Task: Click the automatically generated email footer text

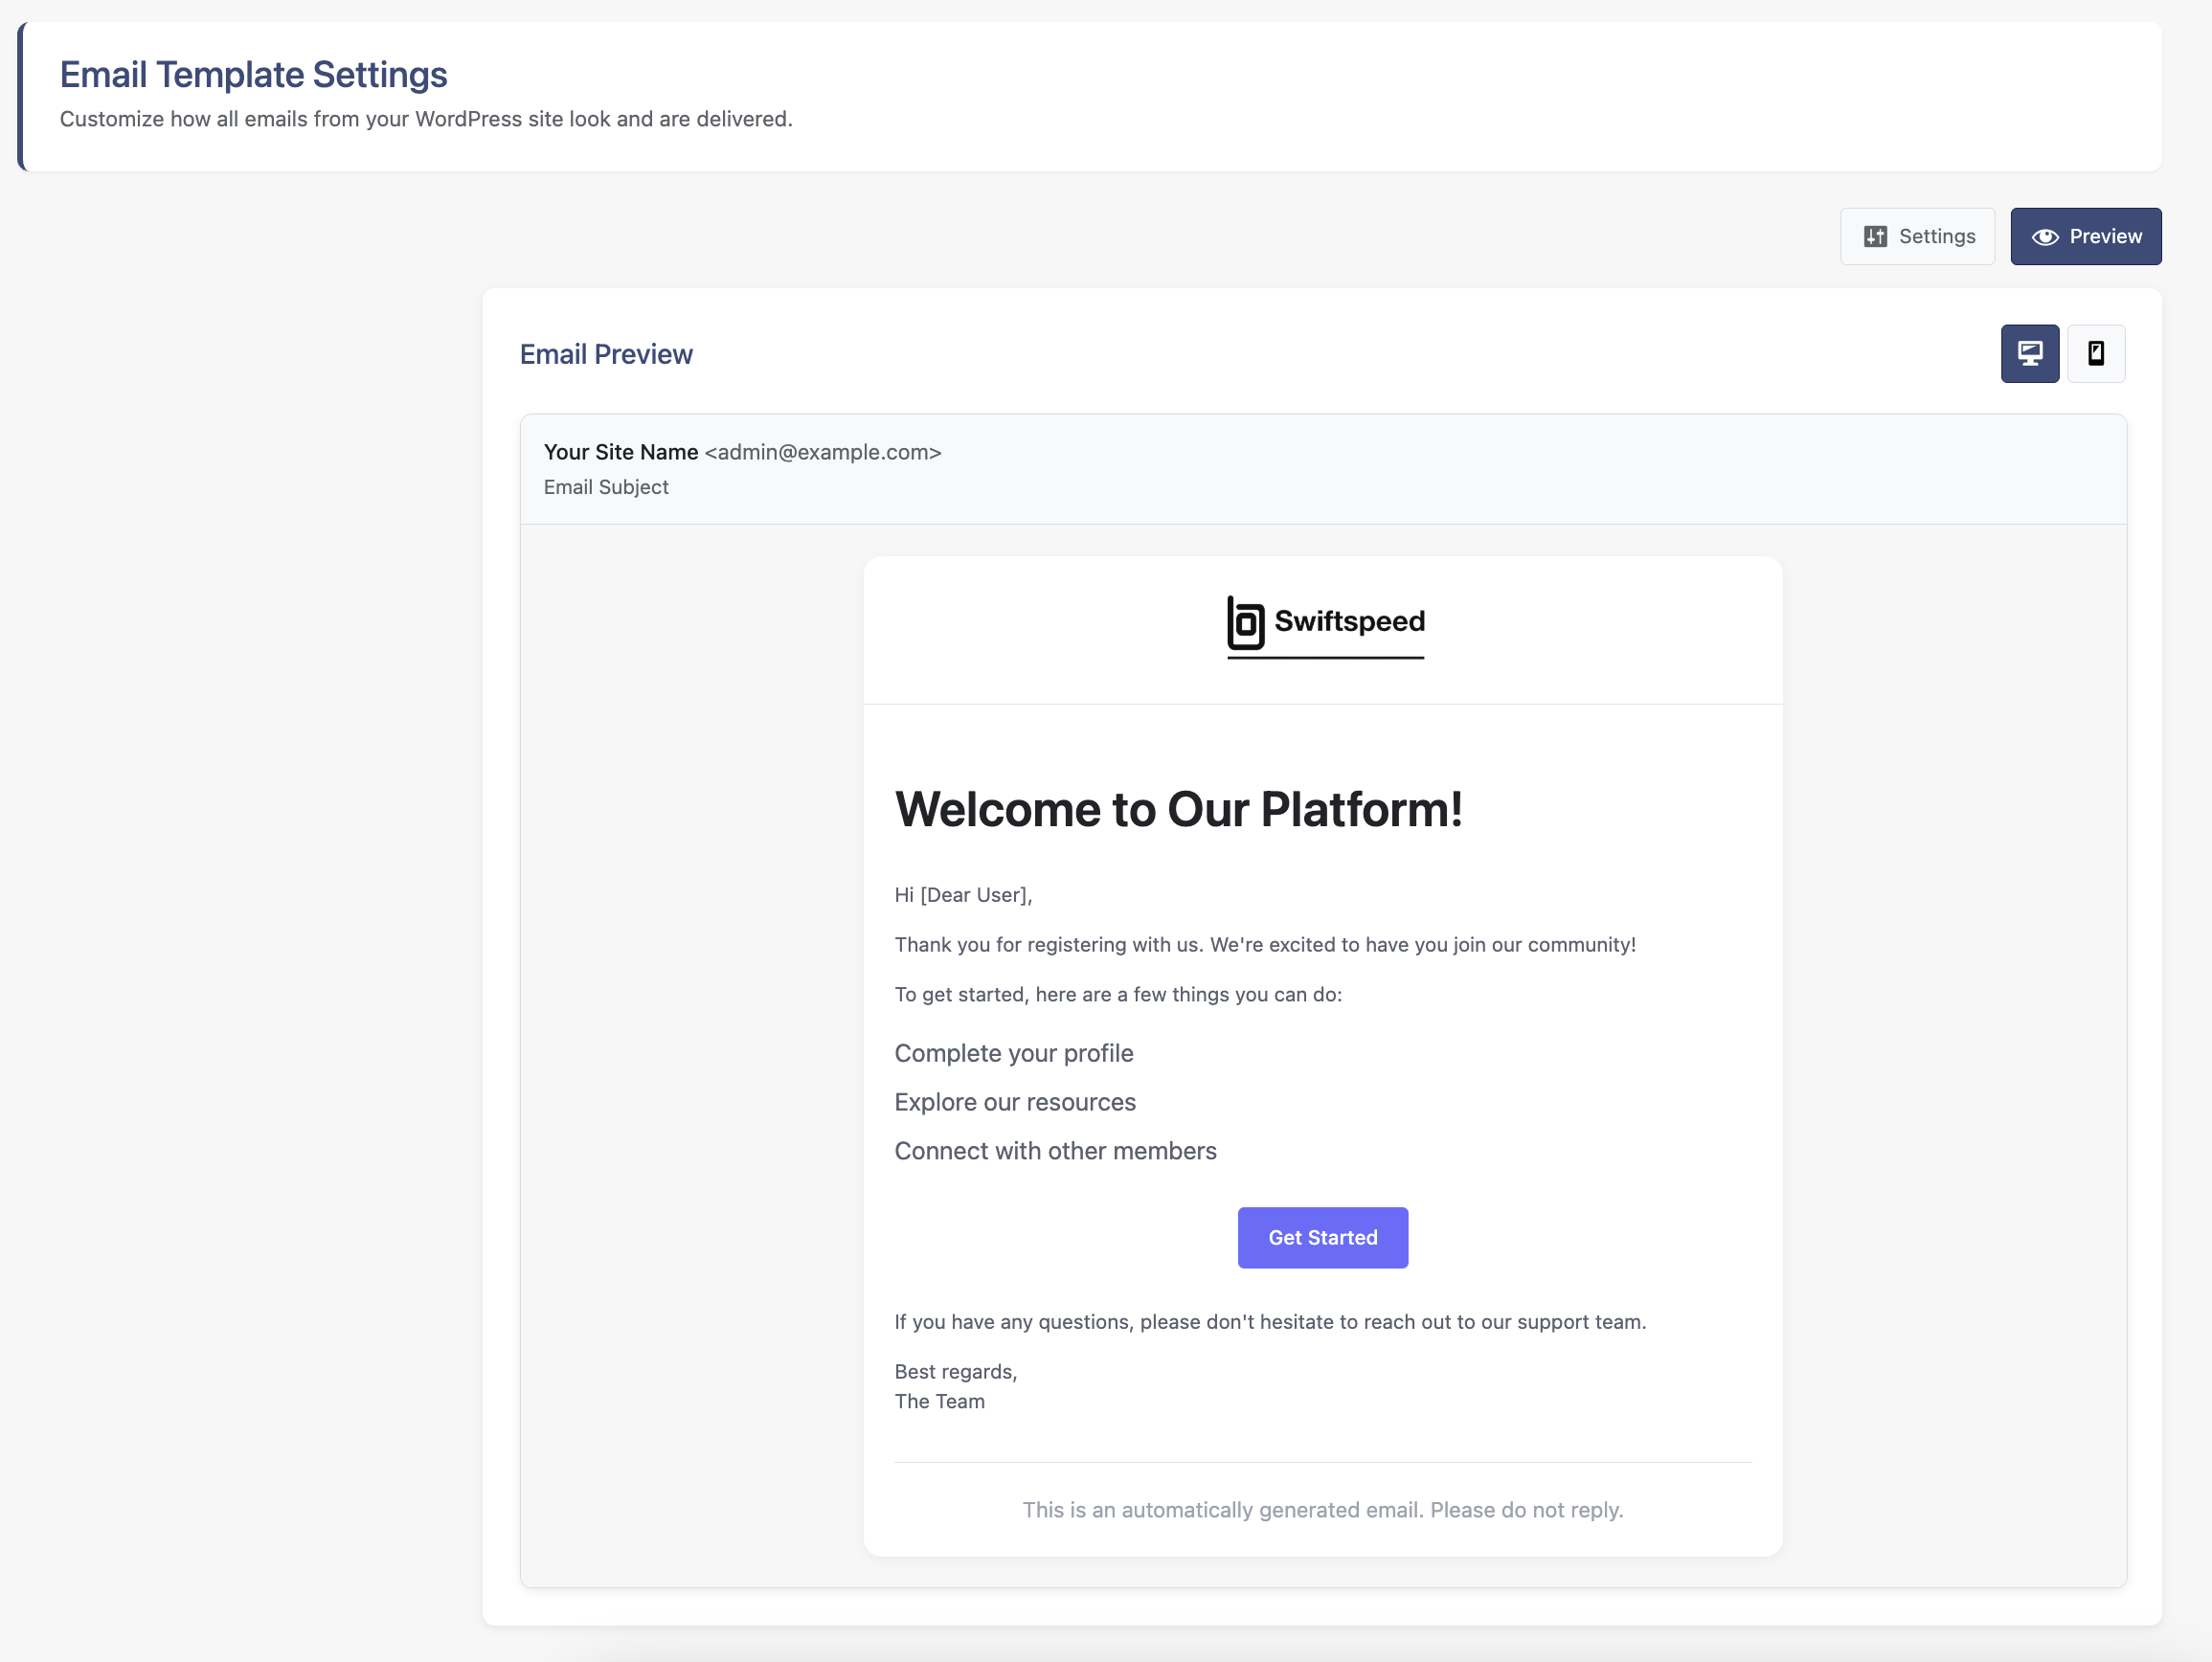Action: pos(1322,1510)
